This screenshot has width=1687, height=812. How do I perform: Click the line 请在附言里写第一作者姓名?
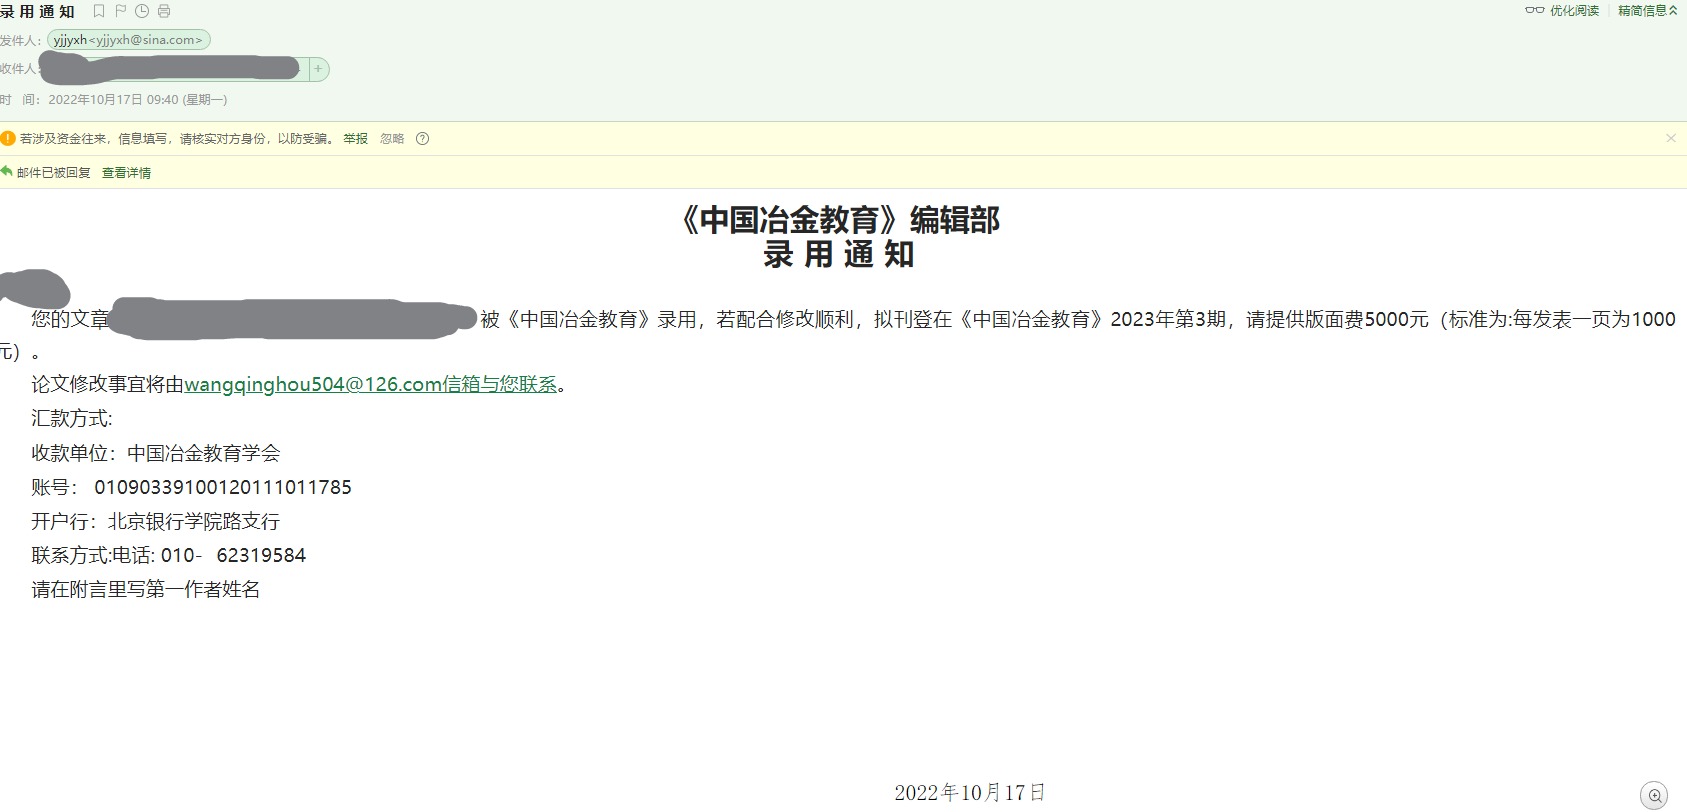click(x=146, y=589)
